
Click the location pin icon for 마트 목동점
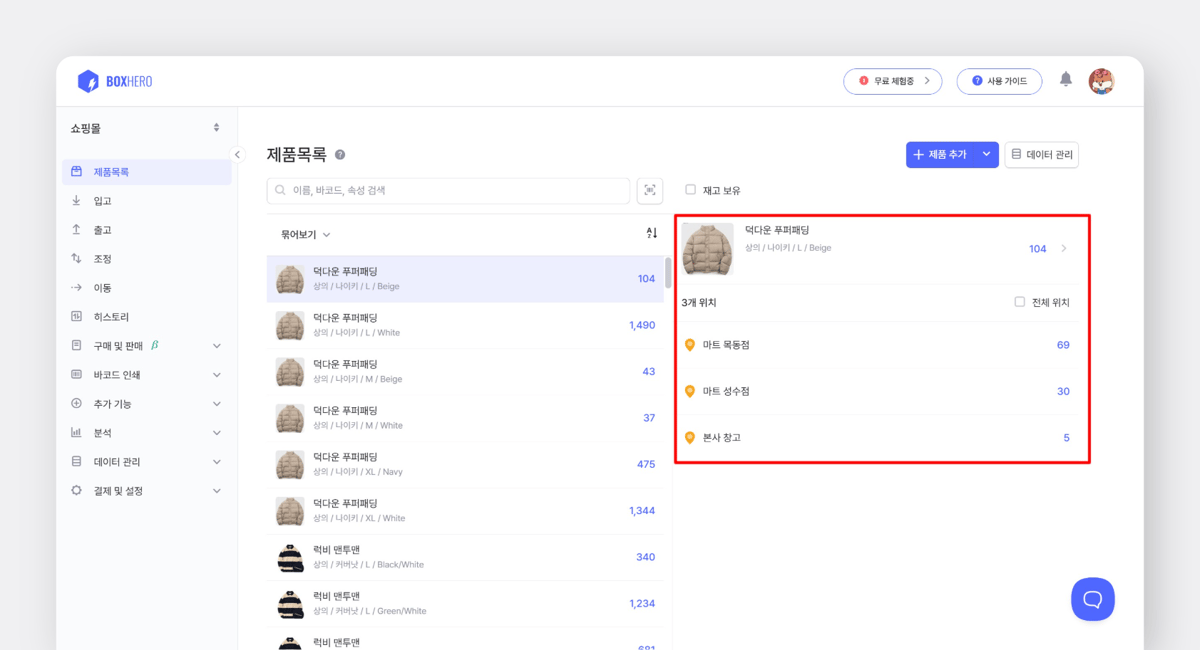(689, 344)
